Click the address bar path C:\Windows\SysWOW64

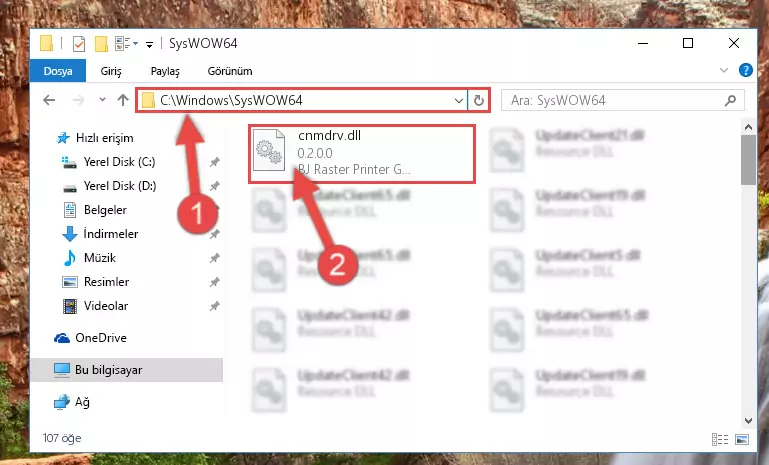[x=231, y=101]
